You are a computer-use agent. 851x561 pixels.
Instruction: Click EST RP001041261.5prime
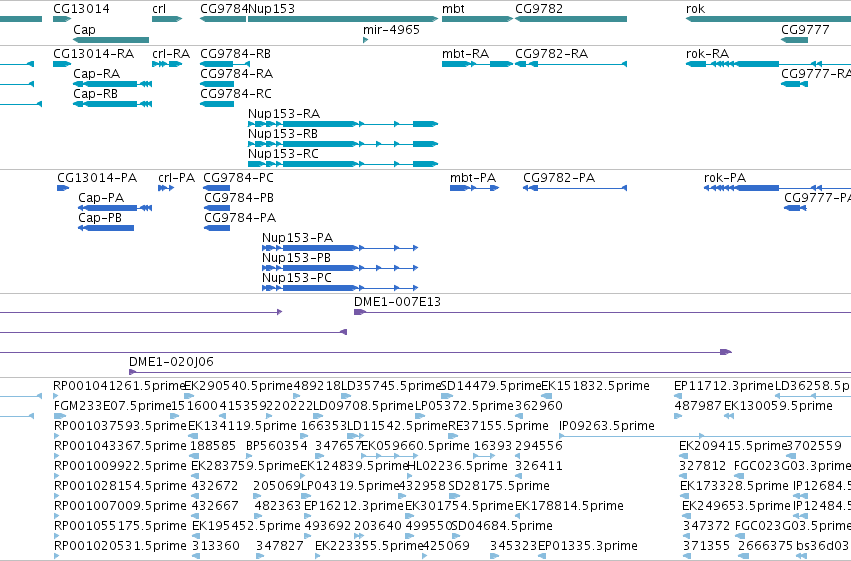[x=120, y=386]
